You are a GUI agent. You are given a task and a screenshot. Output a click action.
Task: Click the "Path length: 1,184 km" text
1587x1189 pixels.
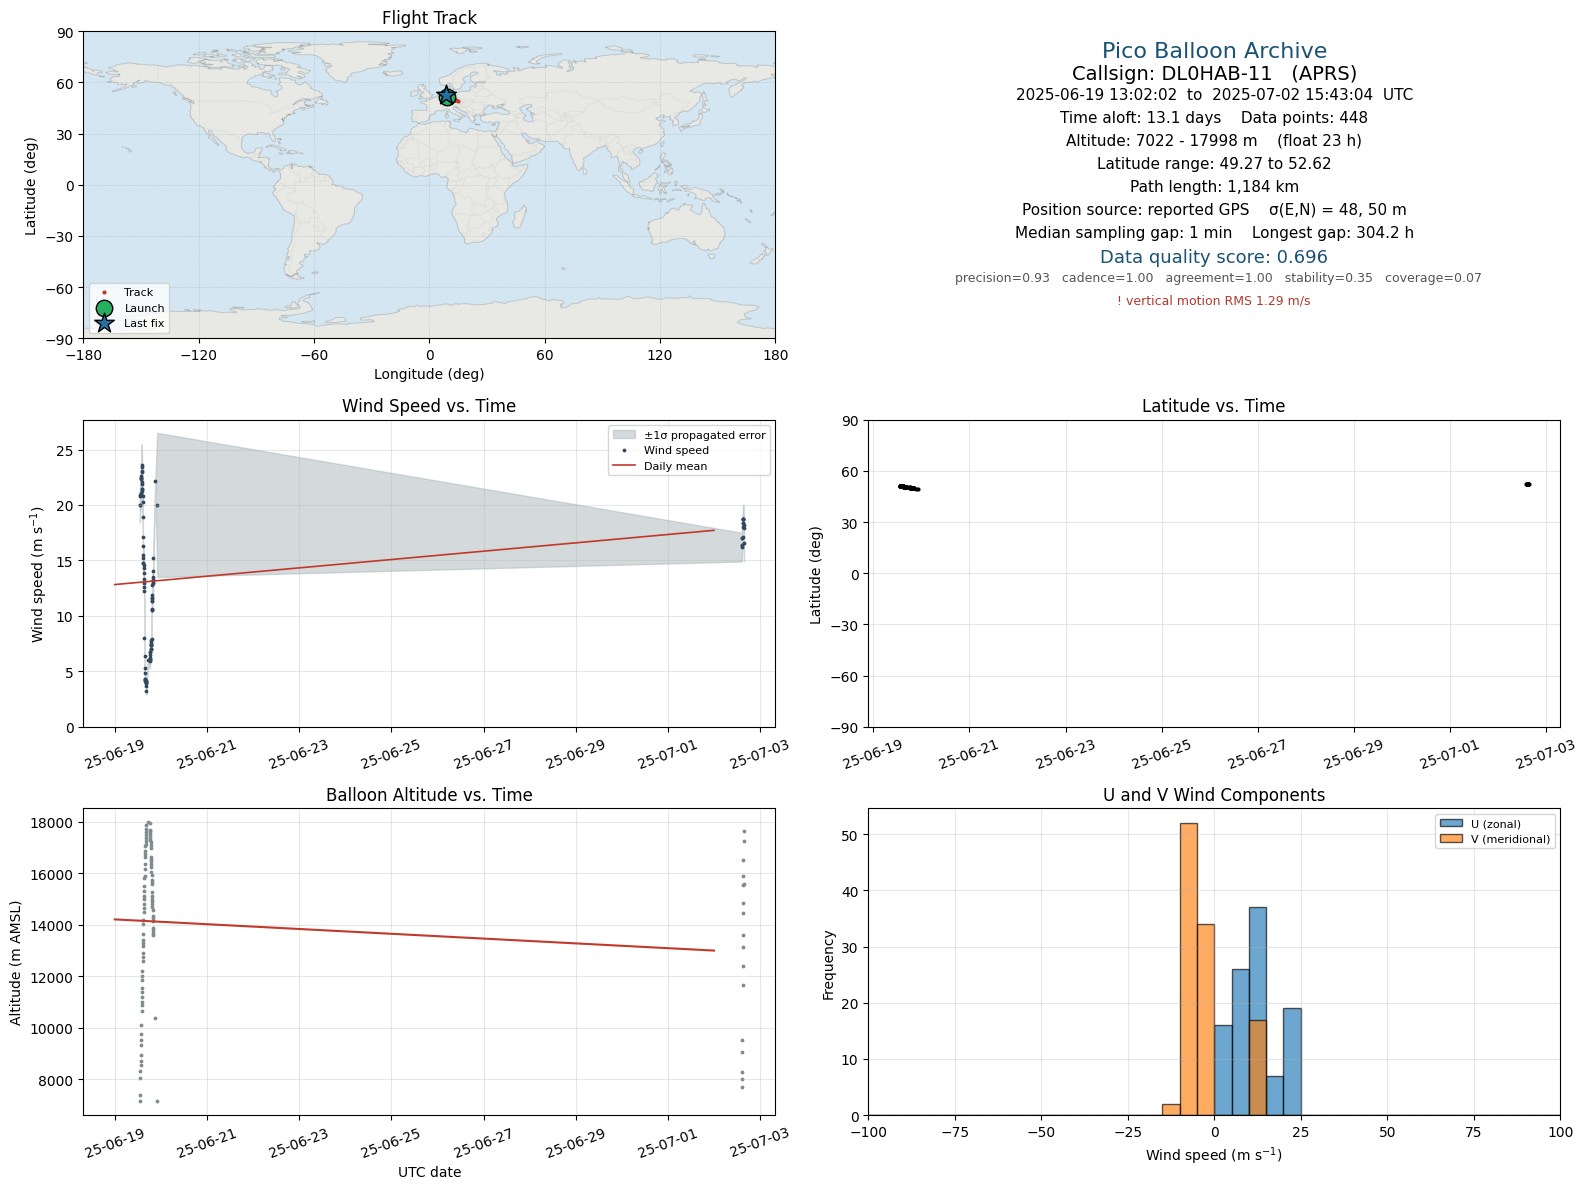coord(1214,187)
